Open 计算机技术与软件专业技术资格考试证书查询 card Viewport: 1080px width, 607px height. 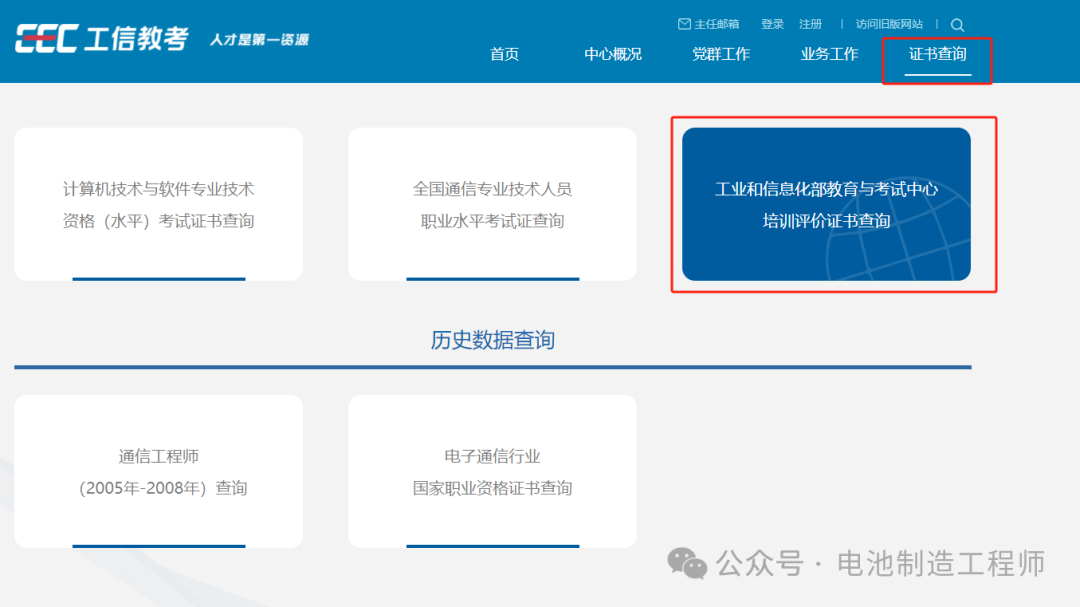[x=158, y=204]
